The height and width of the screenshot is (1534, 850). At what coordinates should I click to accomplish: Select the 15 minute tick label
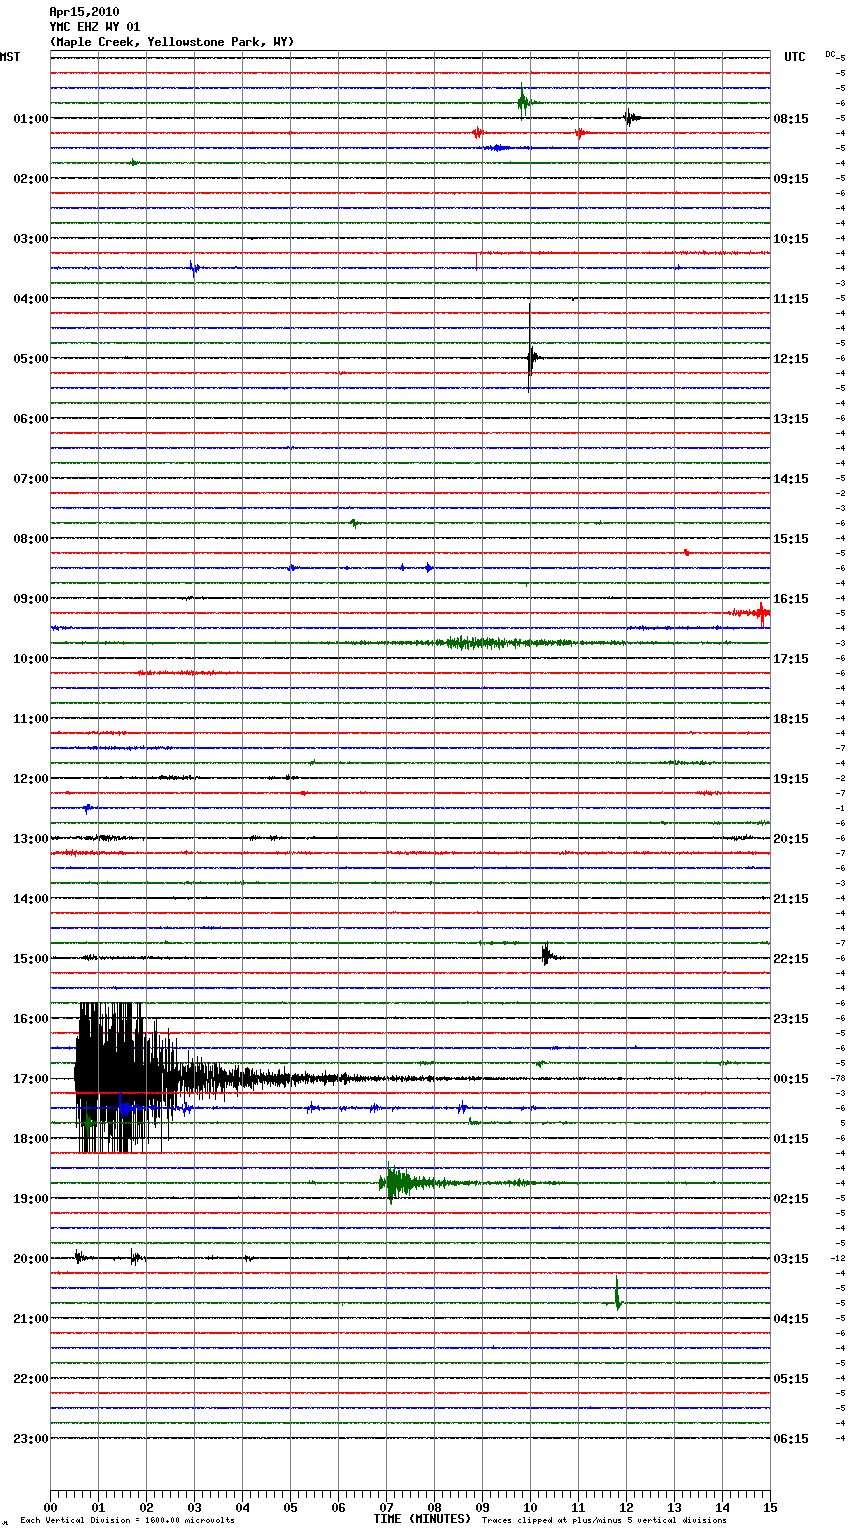point(770,1507)
